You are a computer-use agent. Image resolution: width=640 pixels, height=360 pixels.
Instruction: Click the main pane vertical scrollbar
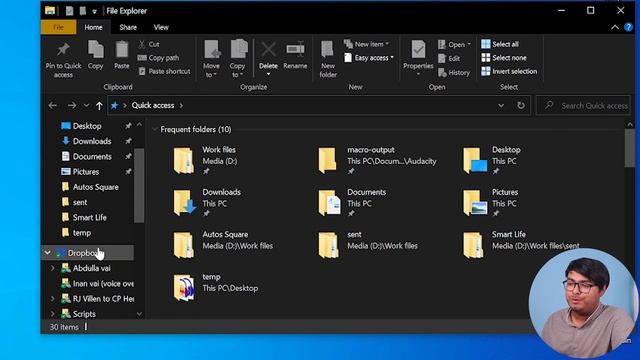(629, 148)
